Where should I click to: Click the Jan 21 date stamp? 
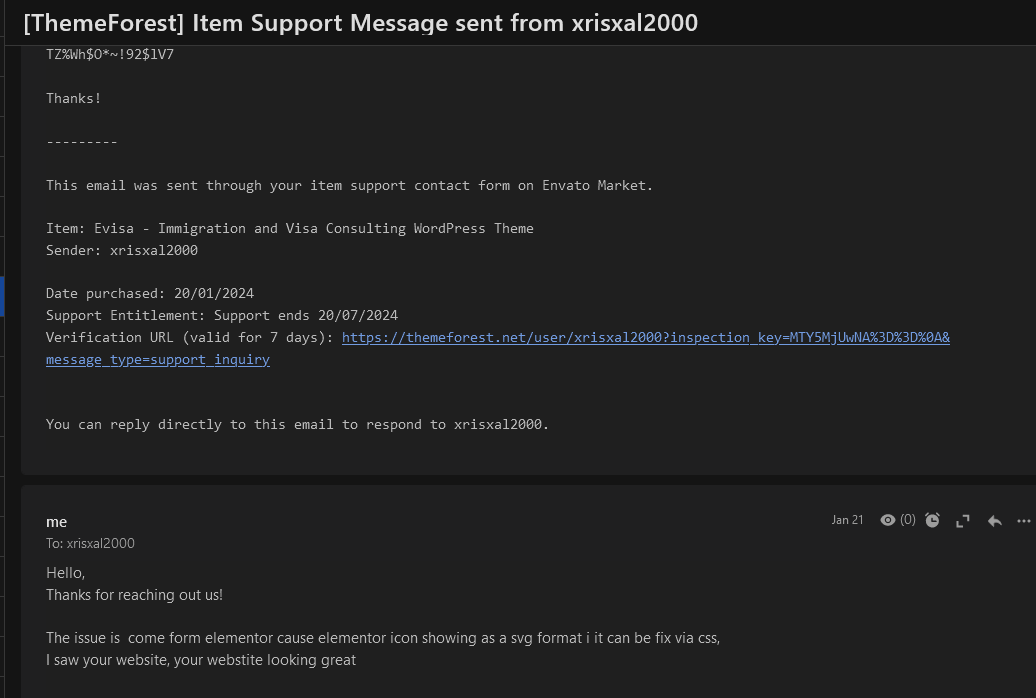pos(847,520)
